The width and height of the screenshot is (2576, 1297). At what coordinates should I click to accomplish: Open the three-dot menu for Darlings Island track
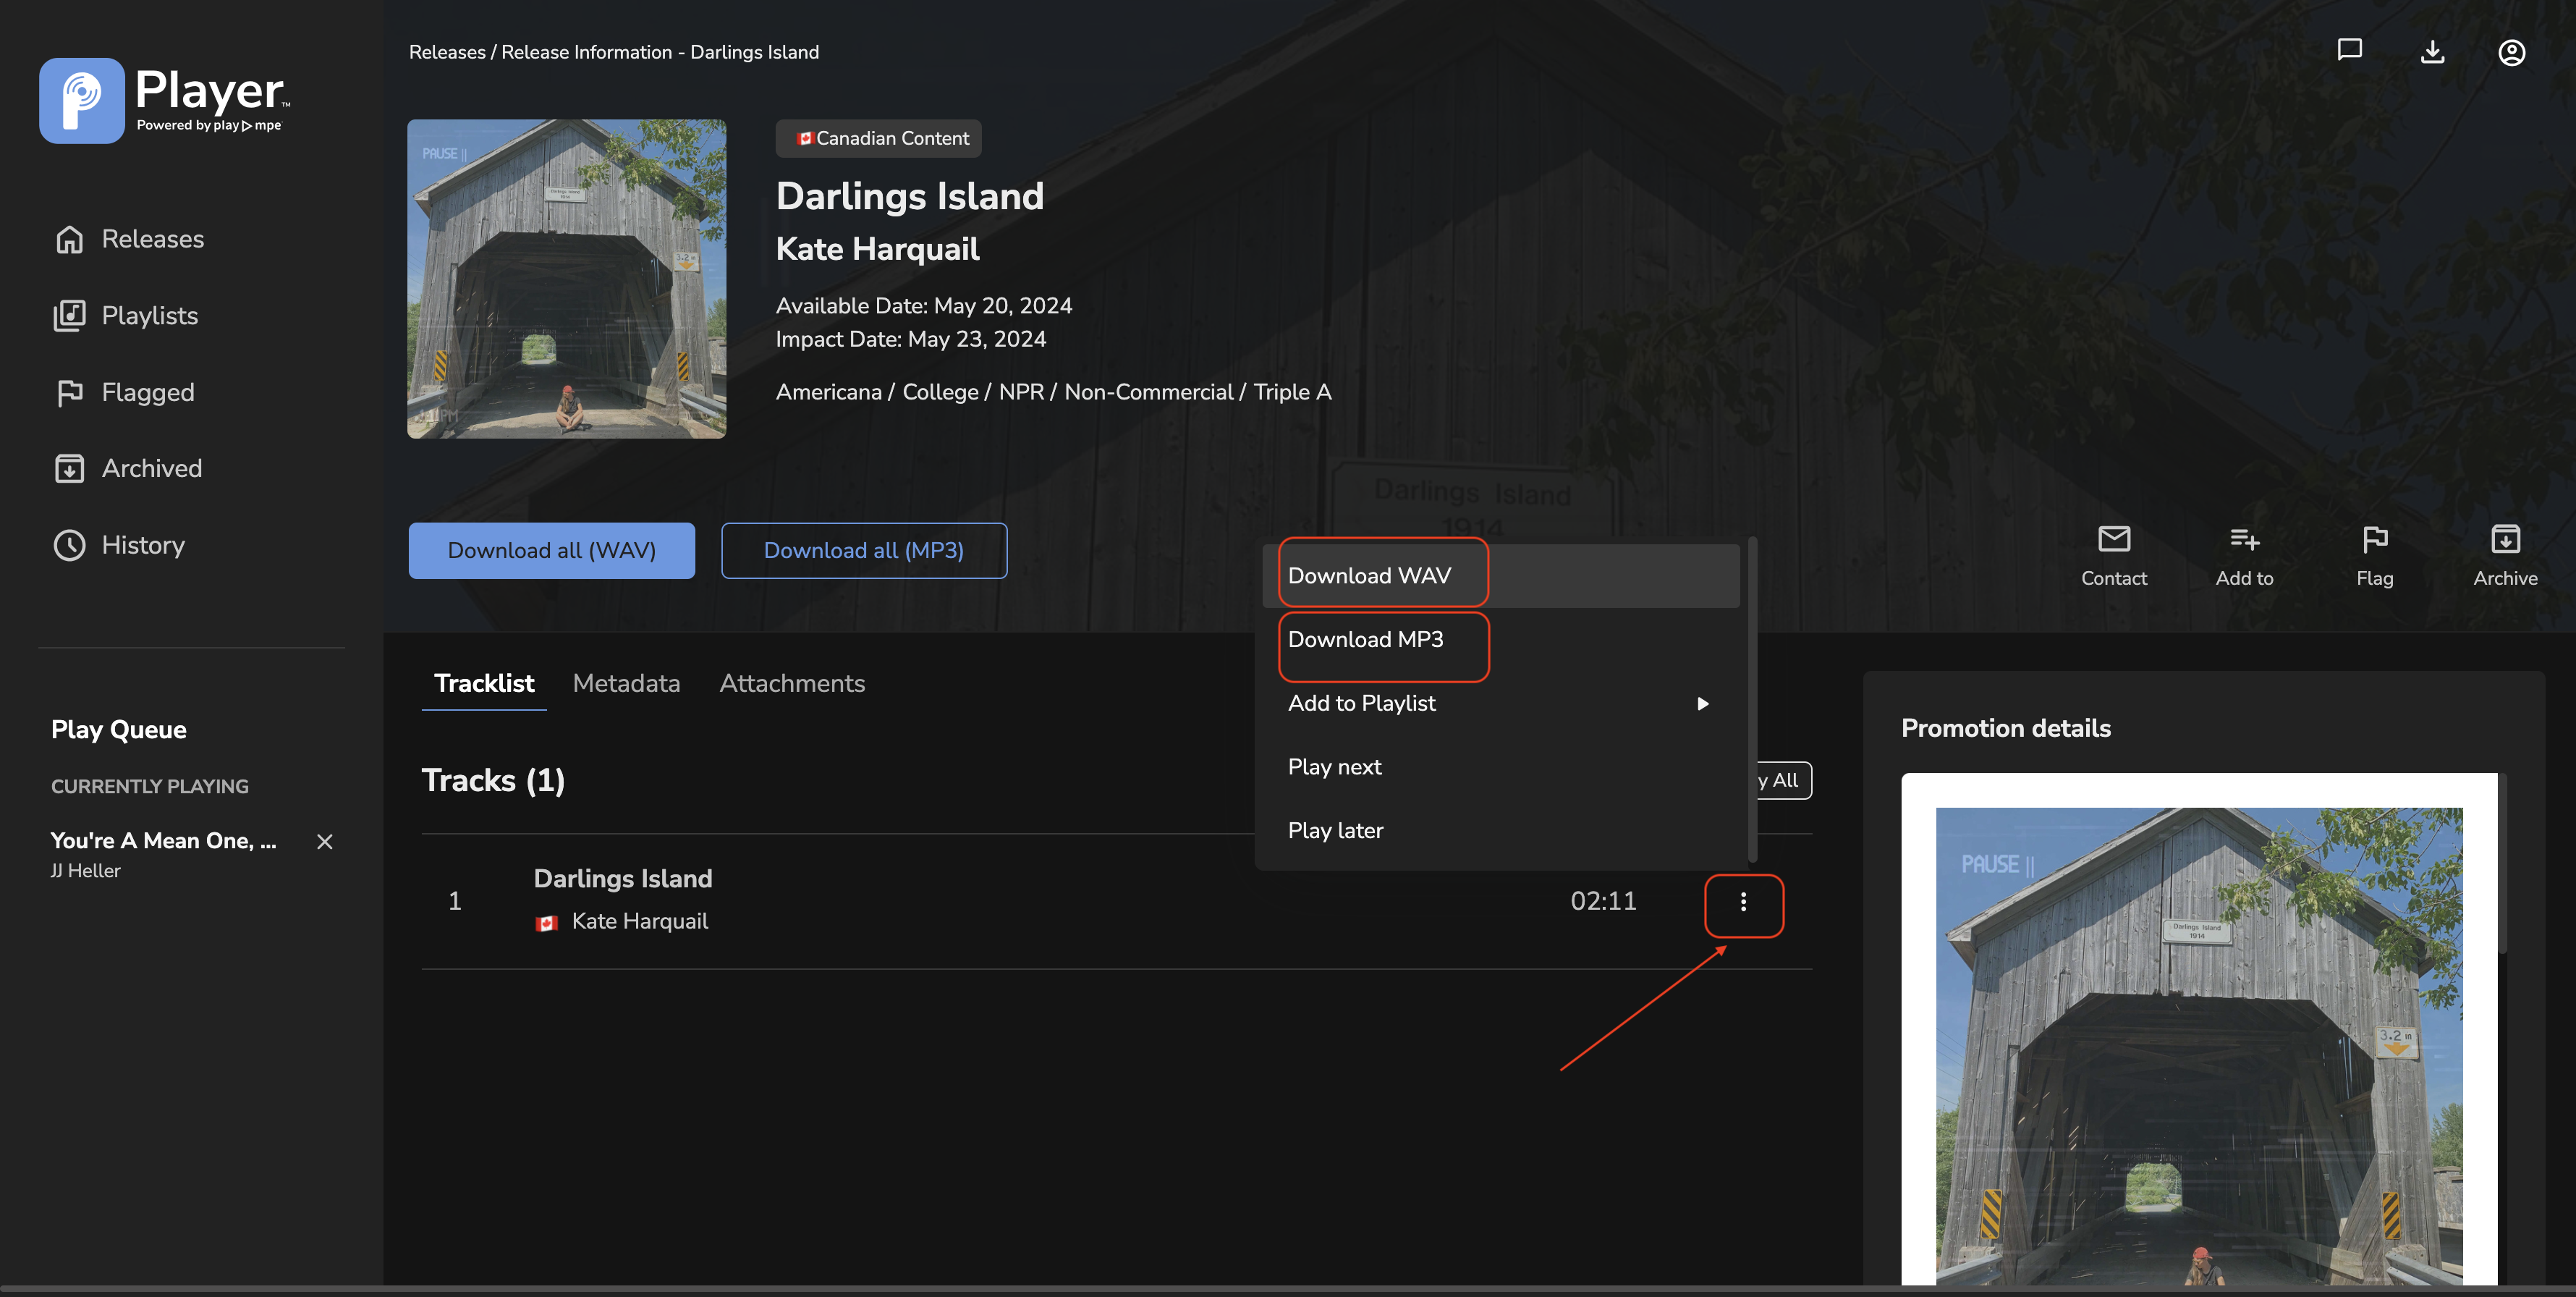click(1743, 902)
